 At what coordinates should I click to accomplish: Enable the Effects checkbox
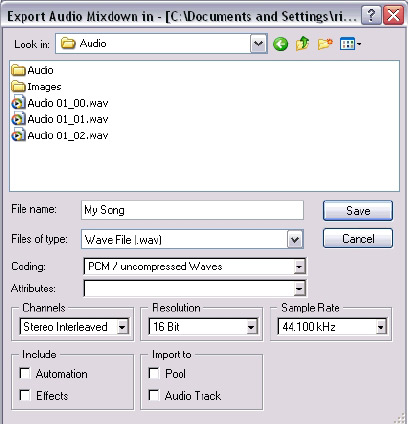click(x=25, y=395)
